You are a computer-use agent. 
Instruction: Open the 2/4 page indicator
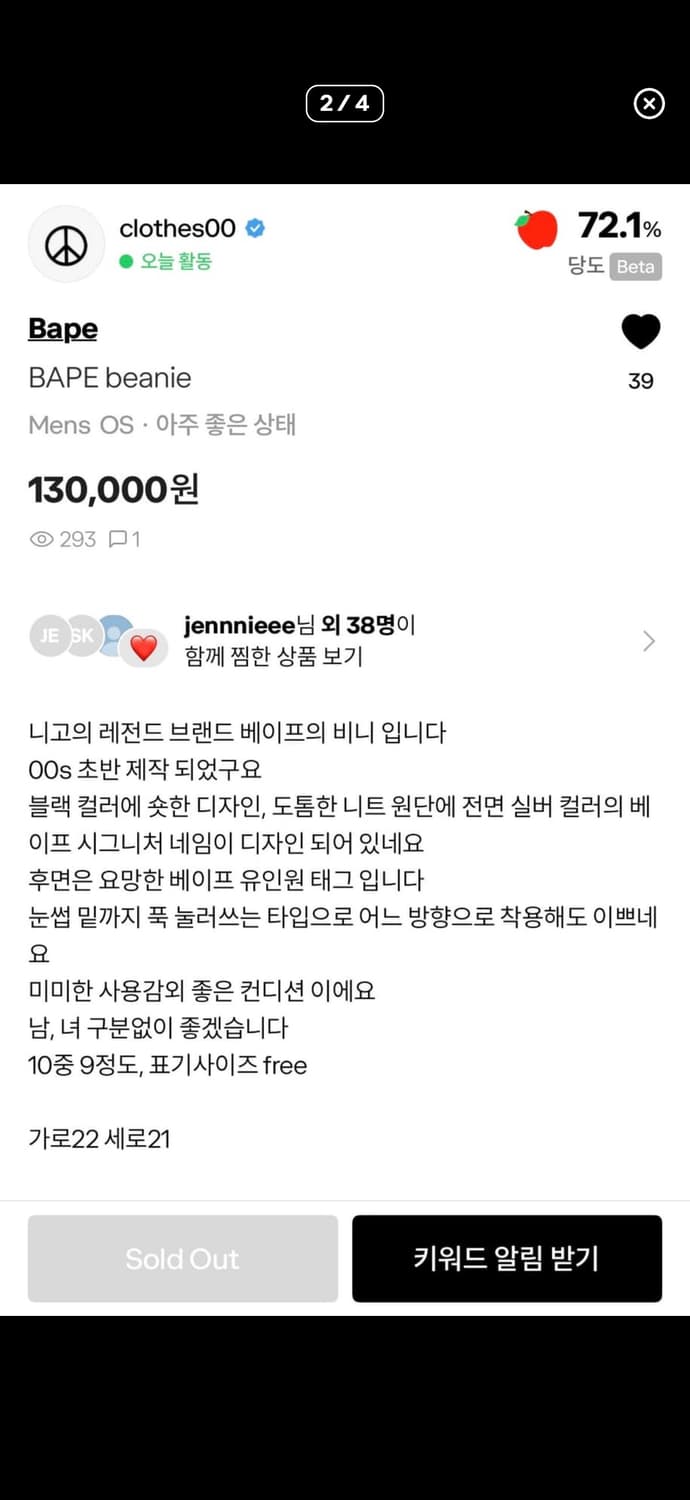(x=344, y=104)
